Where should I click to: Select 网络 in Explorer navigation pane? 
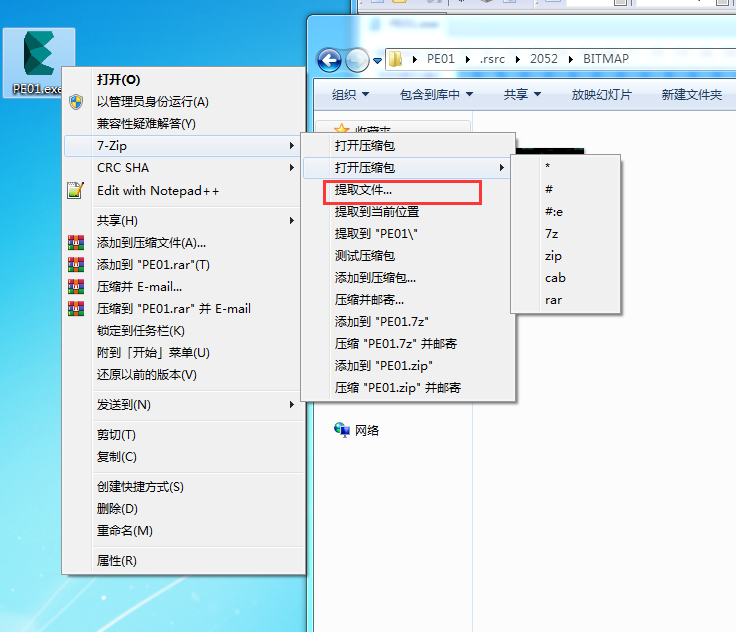(x=367, y=431)
